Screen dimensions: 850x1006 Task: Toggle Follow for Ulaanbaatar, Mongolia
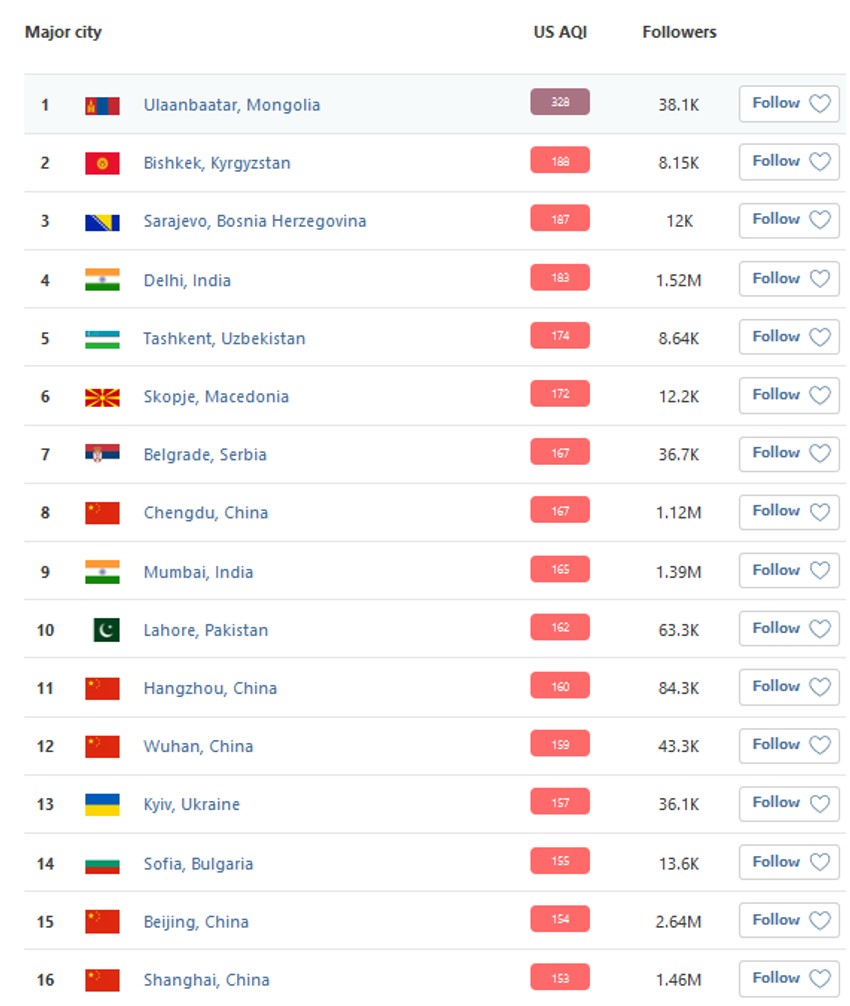coord(789,103)
